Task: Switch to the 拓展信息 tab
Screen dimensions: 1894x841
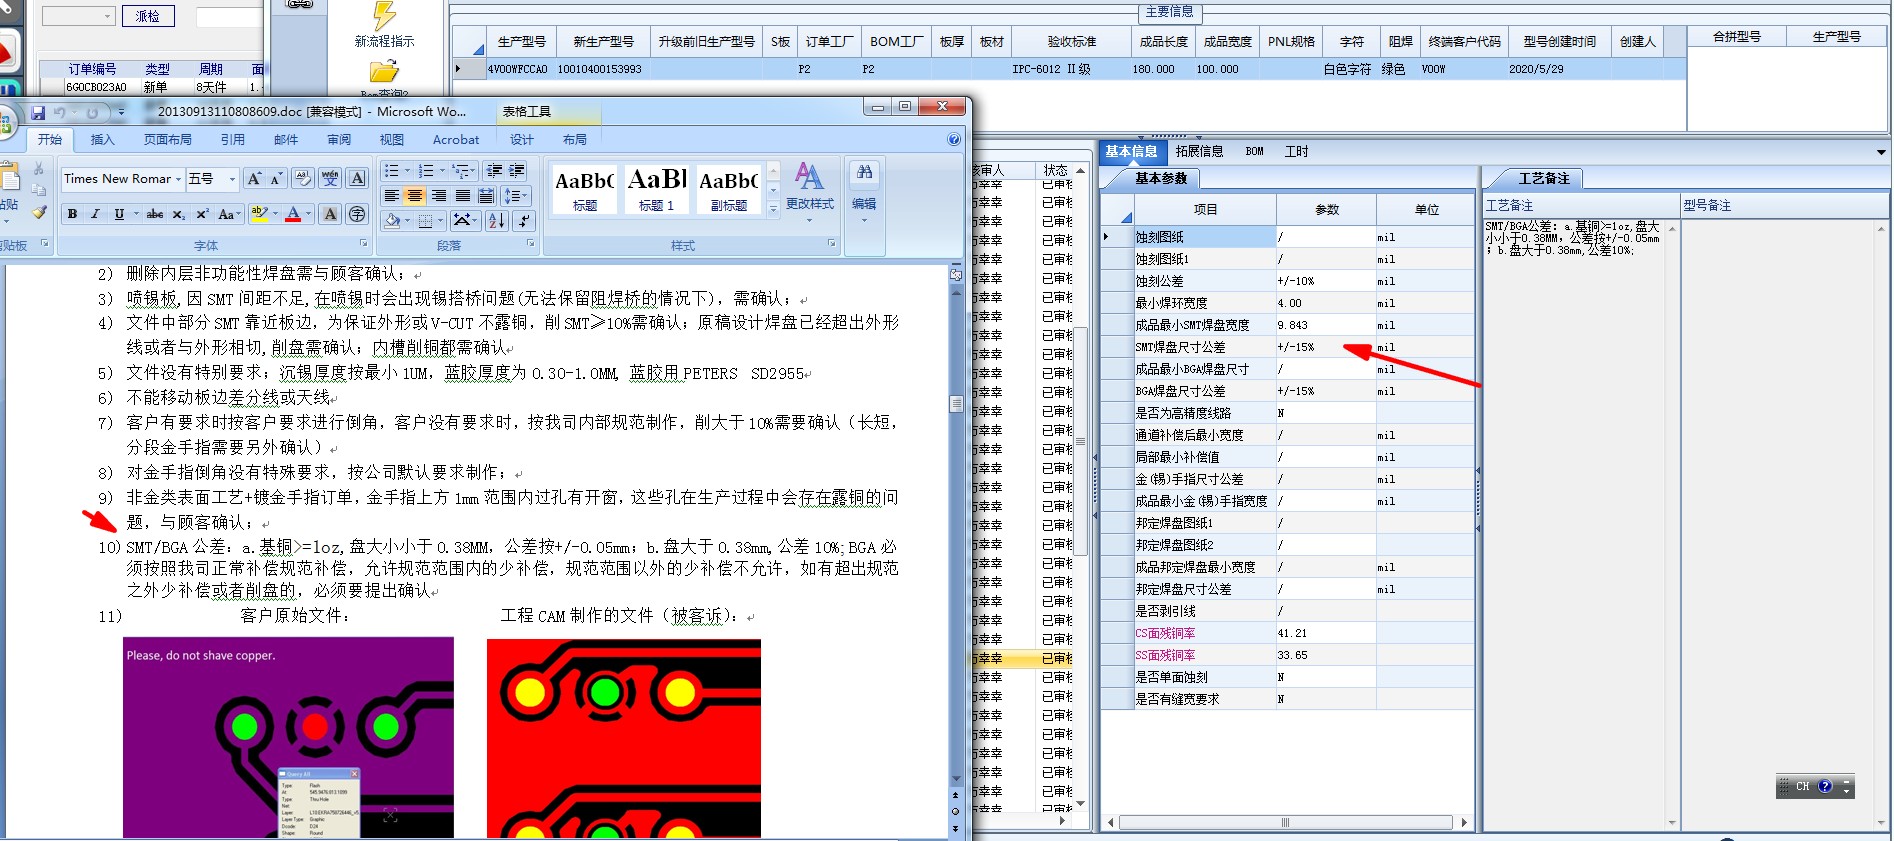Action: [x=1199, y=151]
